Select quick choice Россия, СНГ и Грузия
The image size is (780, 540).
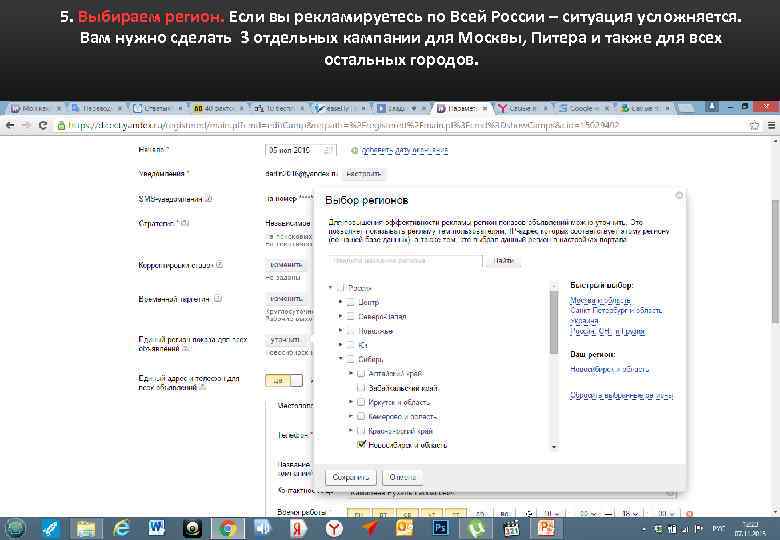tap(607, 331)
